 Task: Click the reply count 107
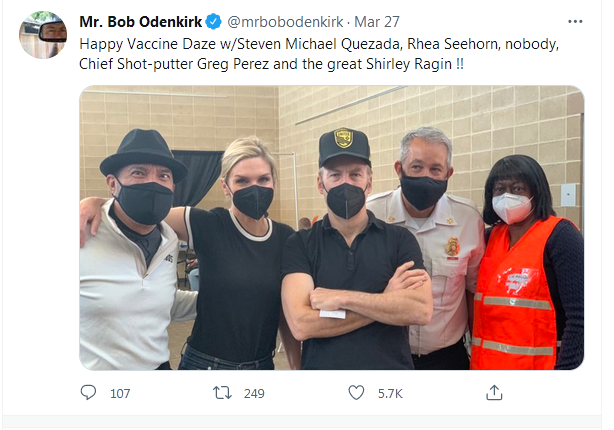[x=120, y=394]
